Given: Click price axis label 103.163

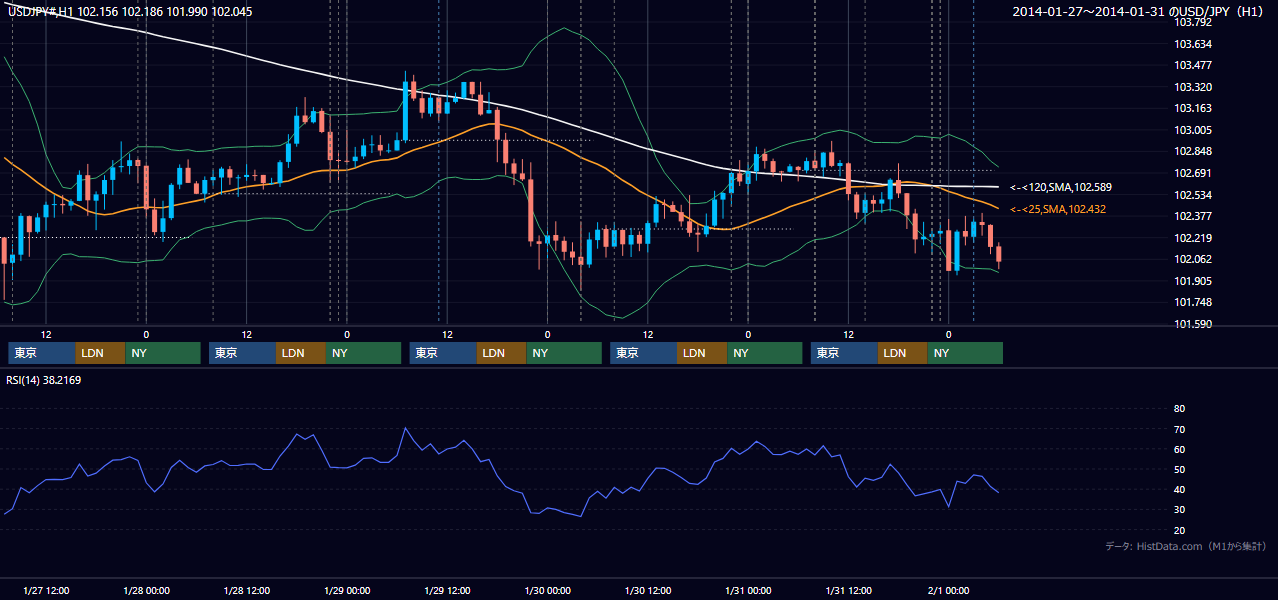Looking at the screenshot, I should (1193, 108).
